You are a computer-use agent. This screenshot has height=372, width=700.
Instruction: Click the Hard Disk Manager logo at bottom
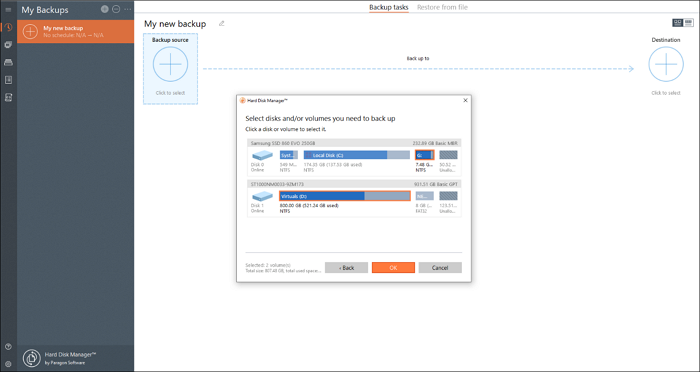point(32,358)
